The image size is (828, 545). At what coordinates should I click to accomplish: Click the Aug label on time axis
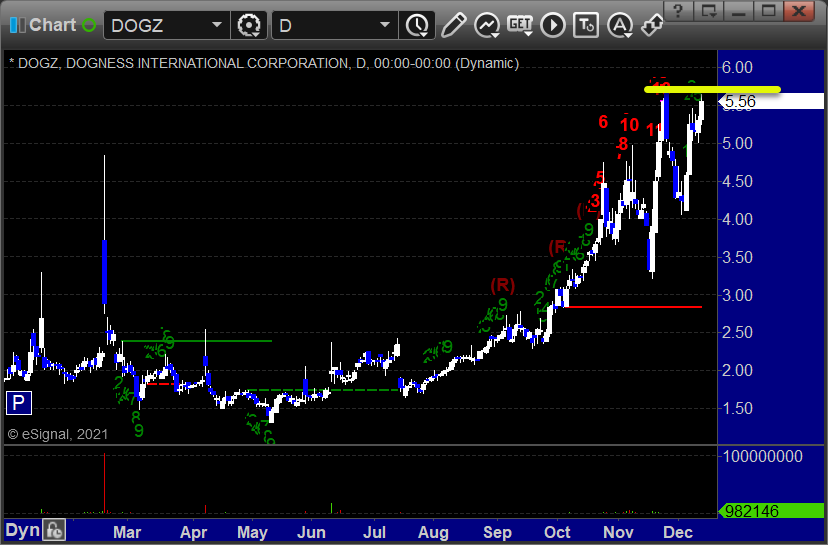point(433,532)
